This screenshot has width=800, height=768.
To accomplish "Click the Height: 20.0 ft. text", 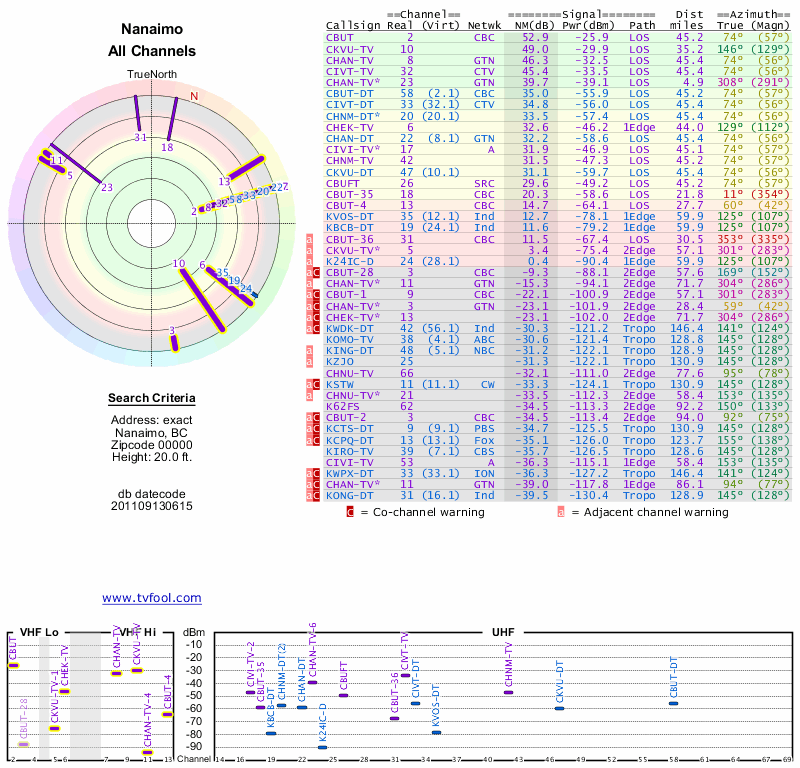I will coord(152,457).
